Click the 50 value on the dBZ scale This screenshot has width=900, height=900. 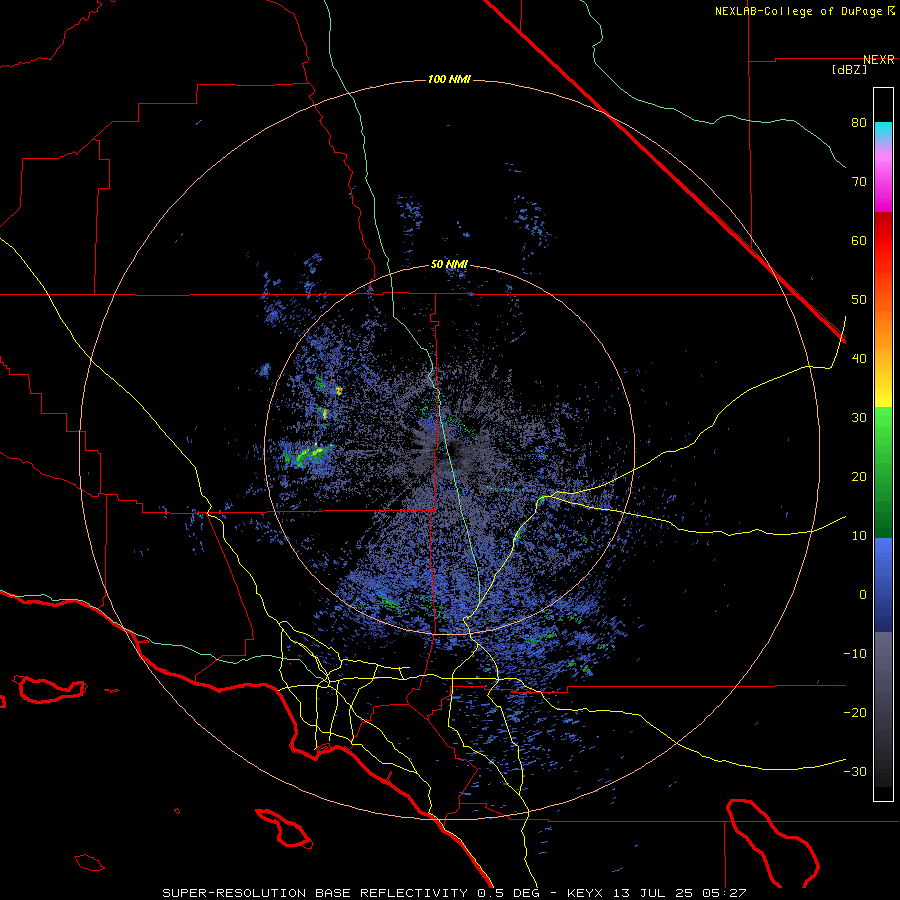coord(859,300)
